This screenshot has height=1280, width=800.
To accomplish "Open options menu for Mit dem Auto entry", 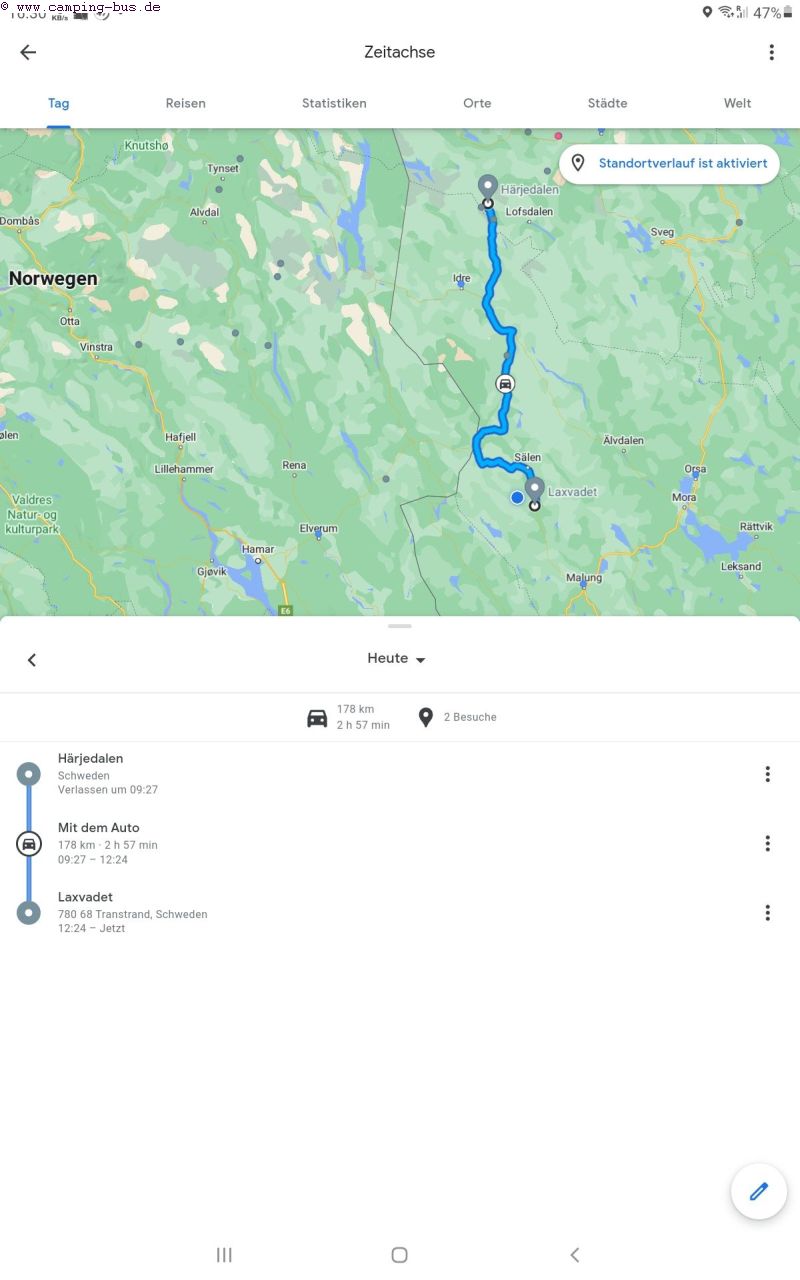I will (767, 843).
